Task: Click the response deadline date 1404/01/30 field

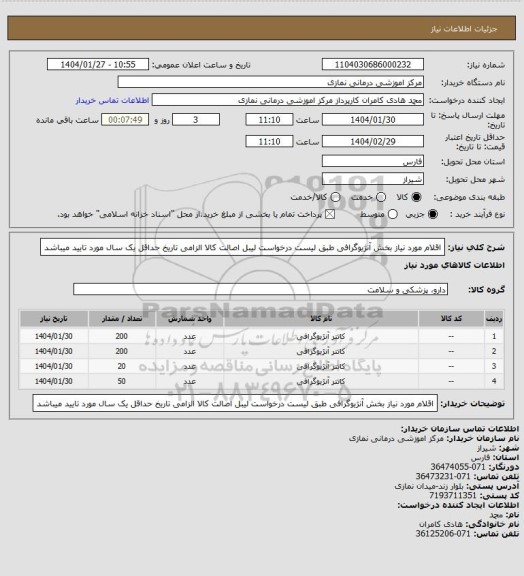Action: pos(373,120)
